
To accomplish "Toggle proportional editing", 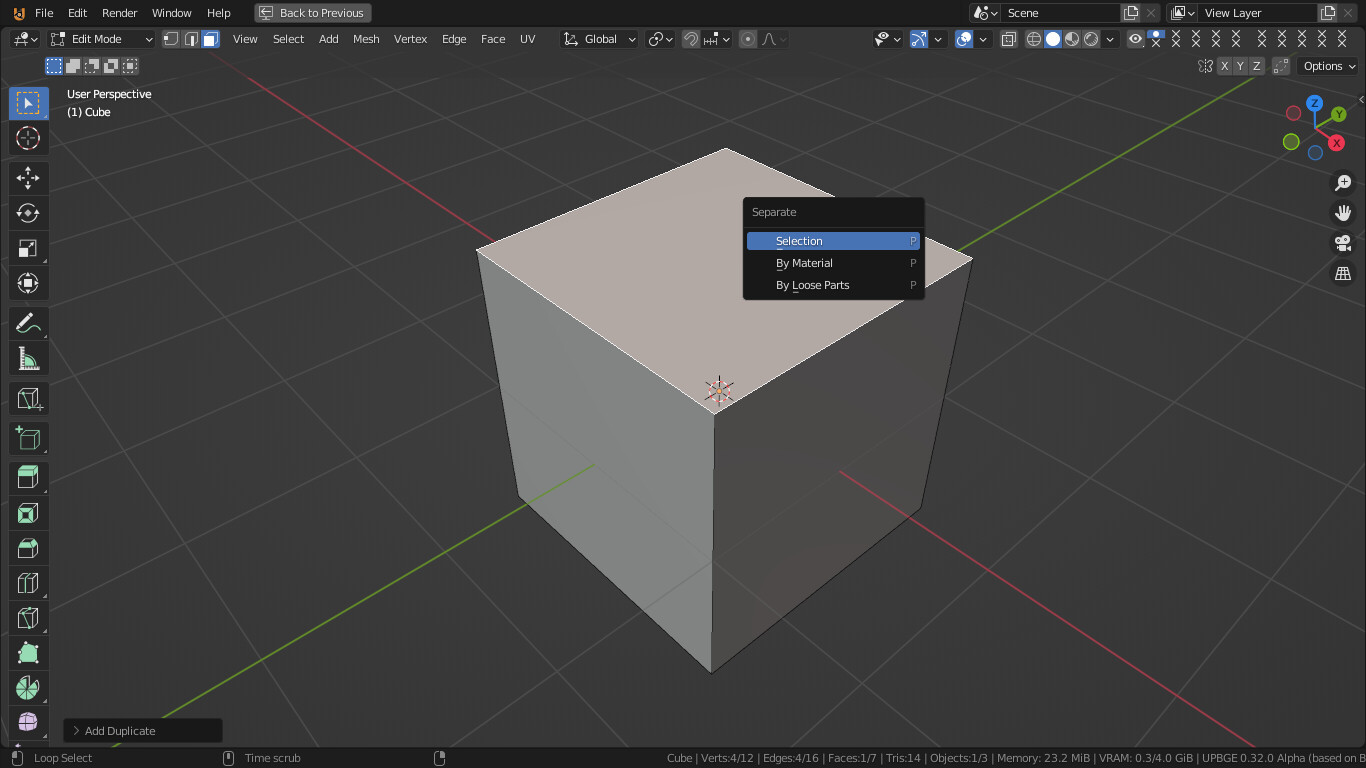I will [x=748, y=39].
